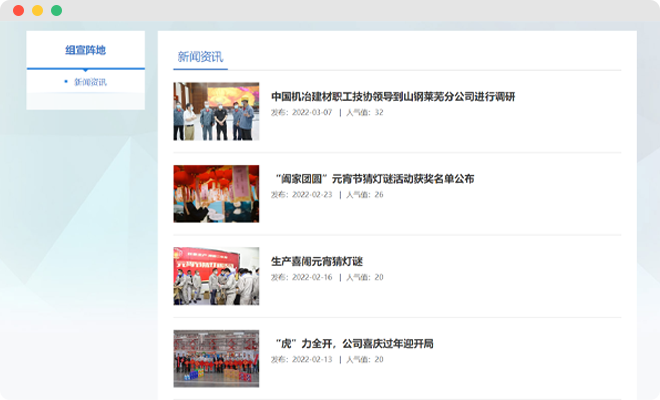Open article 中国机冶建材职工技协领导到山钢莱芜分公司进行调研

coord(393,96)
